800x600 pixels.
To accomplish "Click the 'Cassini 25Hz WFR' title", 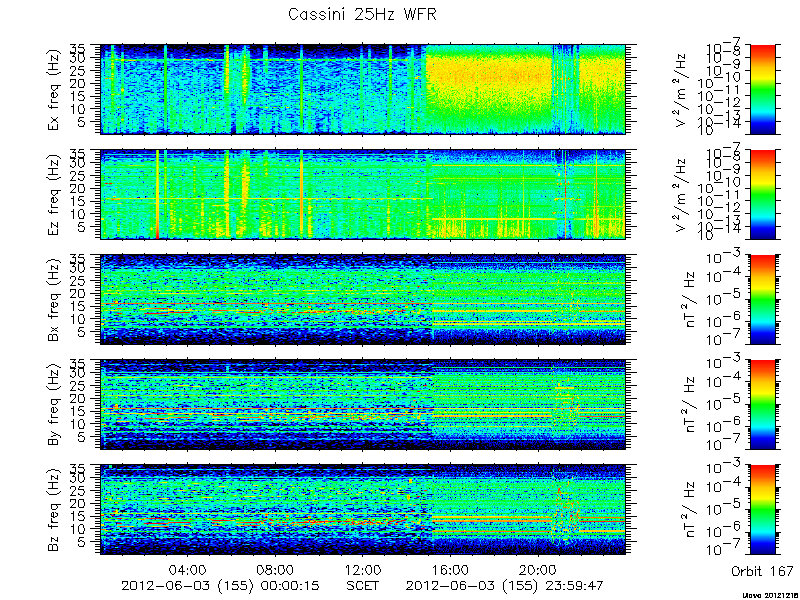I will pos(362,14).
